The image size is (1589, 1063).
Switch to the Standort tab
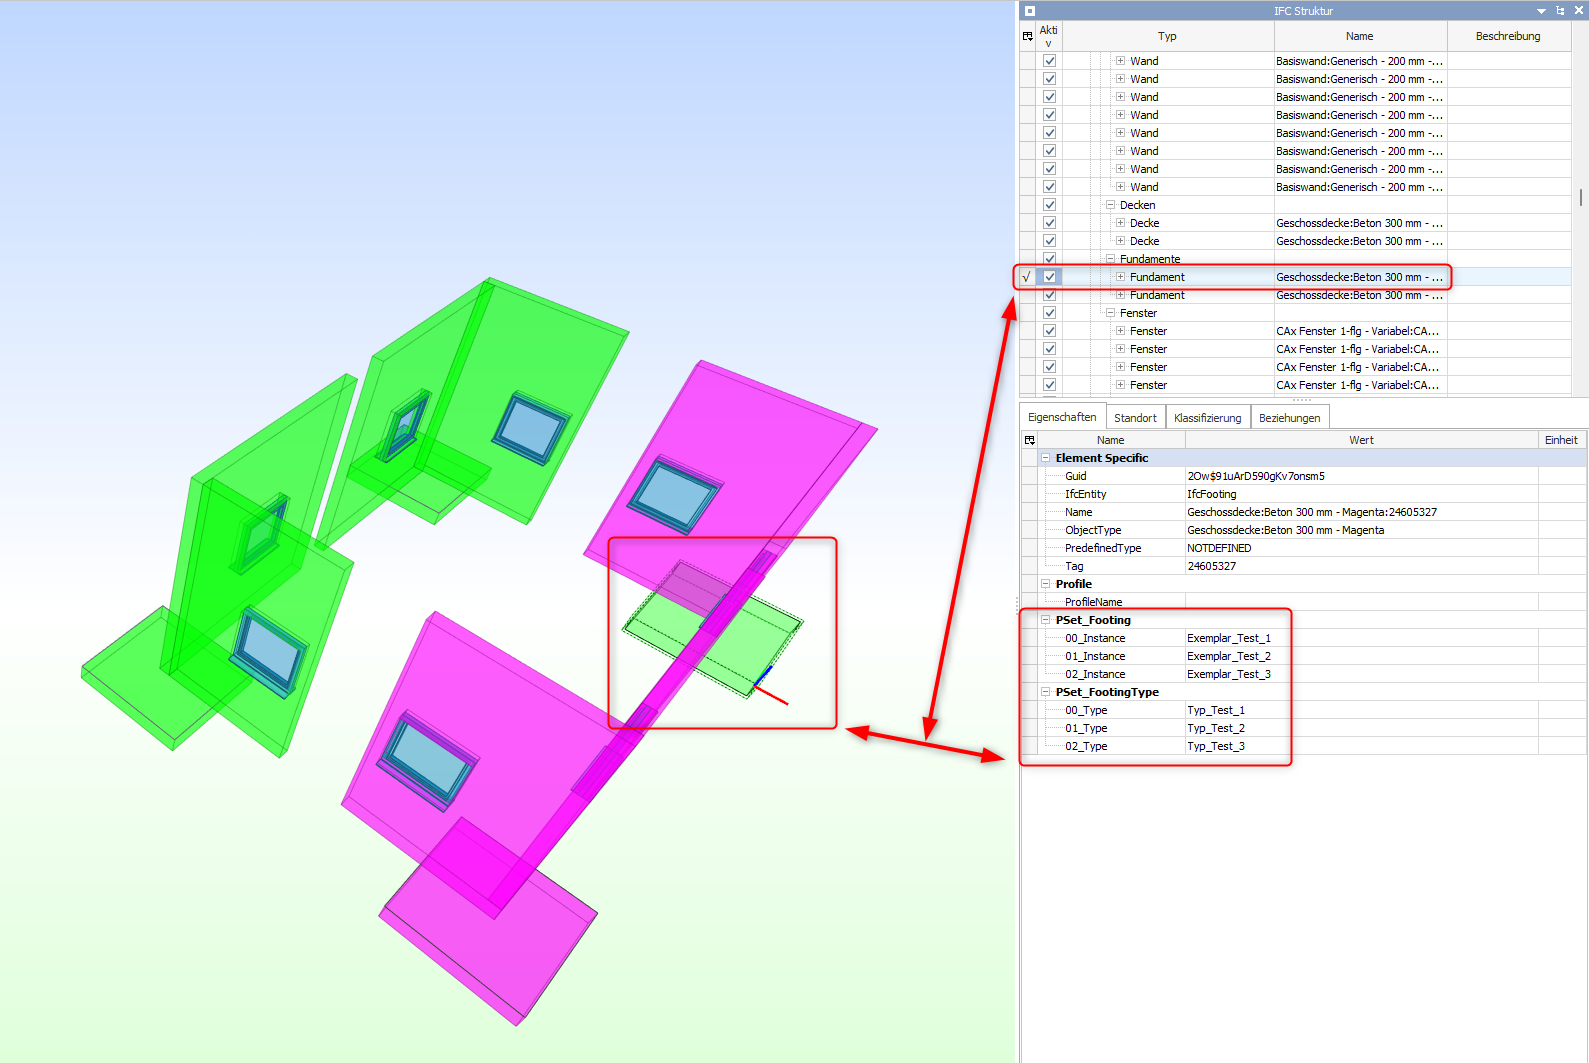click(x=1135, y=418)
